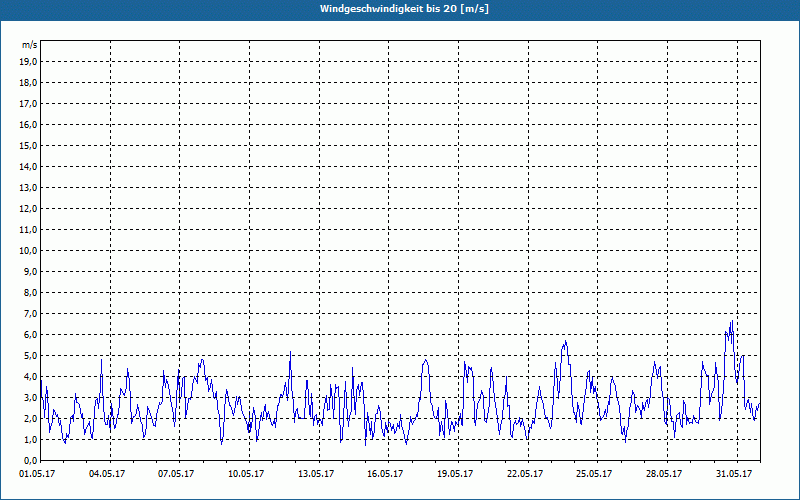Click the 10,0 y-axis value
800x500 pixels.
point(28,251)
